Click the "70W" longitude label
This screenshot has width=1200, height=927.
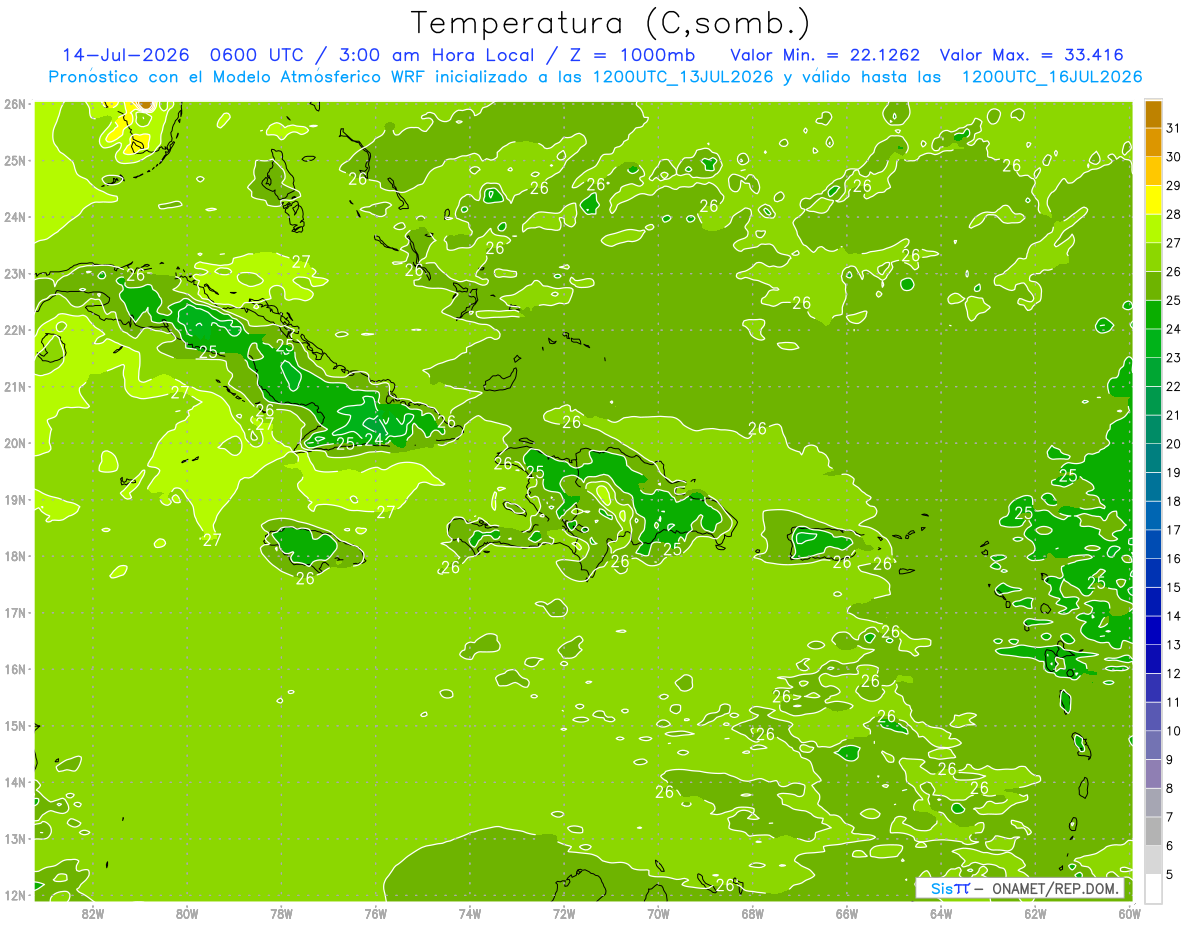[x=658, y=913]
